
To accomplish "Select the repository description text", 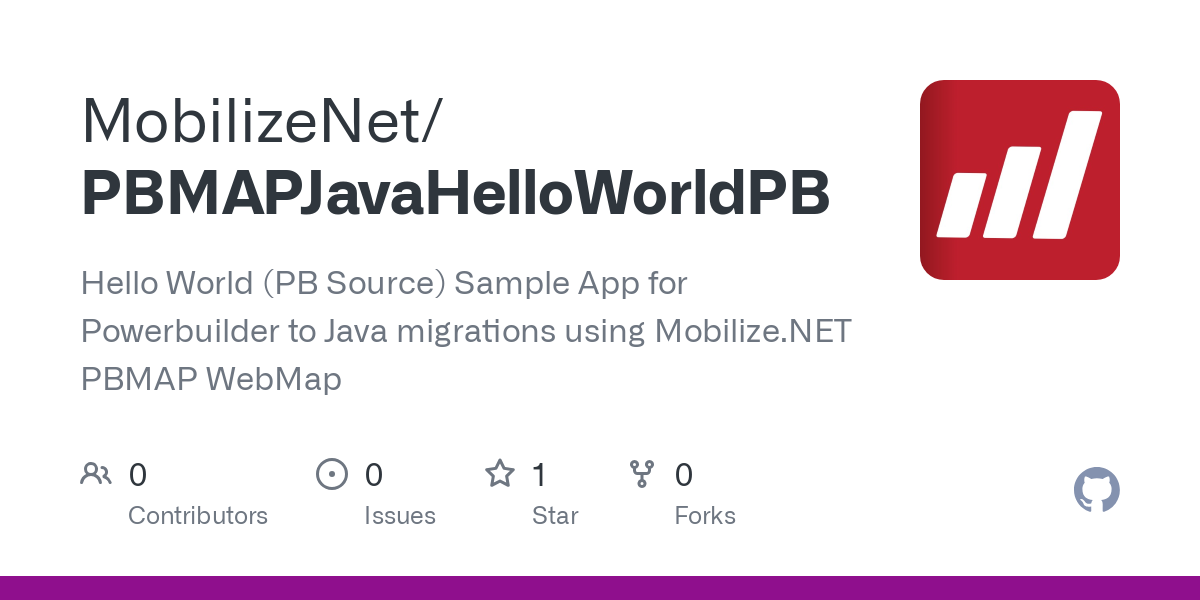I will pyautogui.click(x=466, y=330).
